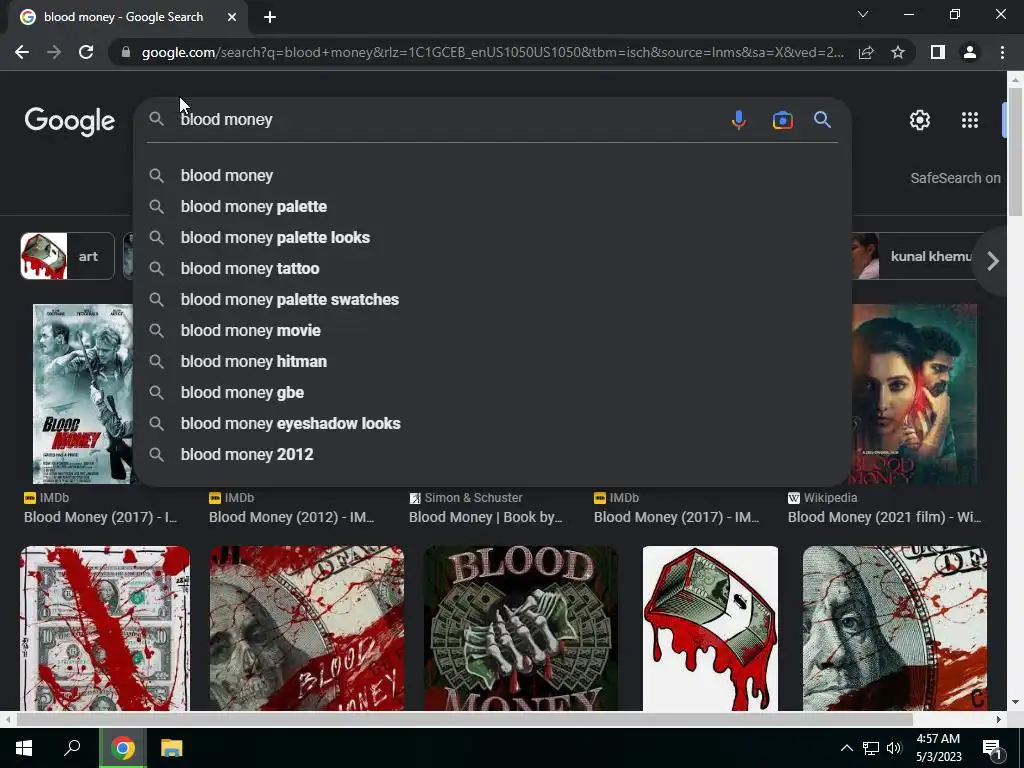Share this page from address bar
1024x768 pixels.
tap(866, 52)
